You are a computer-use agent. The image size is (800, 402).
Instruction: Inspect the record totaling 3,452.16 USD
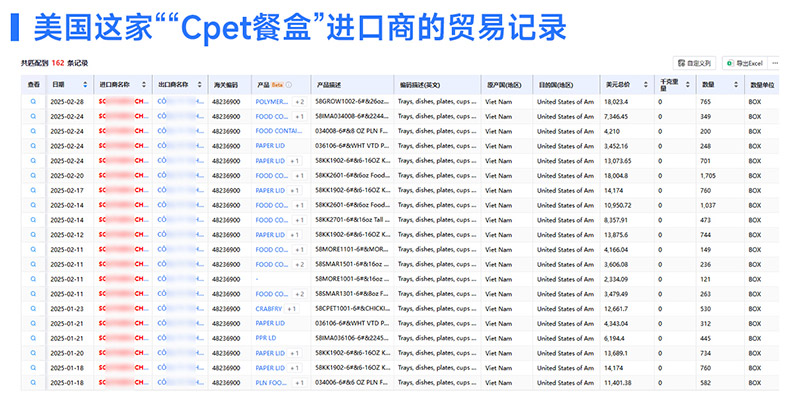tap(34, 146)
